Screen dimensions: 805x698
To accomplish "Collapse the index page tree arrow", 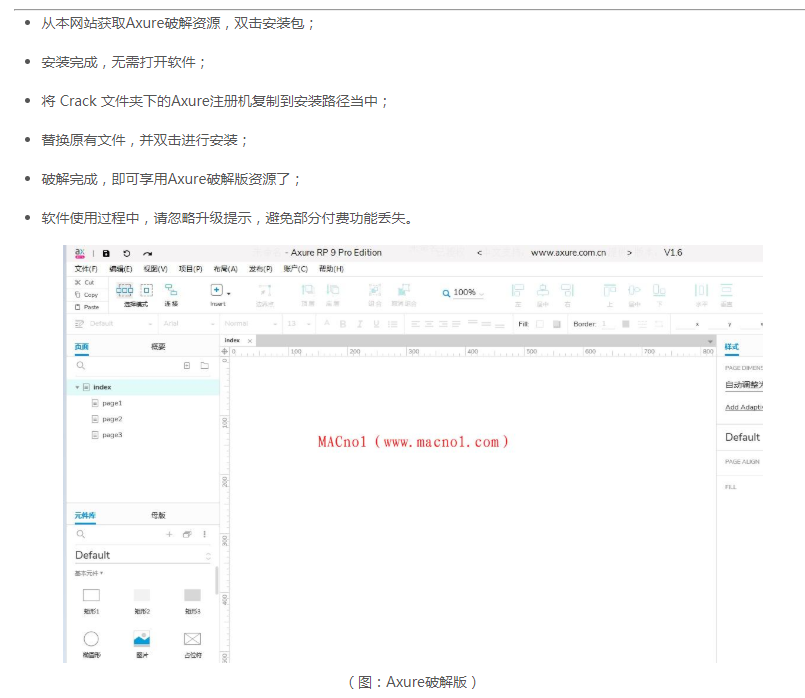I will coord(78,387).
